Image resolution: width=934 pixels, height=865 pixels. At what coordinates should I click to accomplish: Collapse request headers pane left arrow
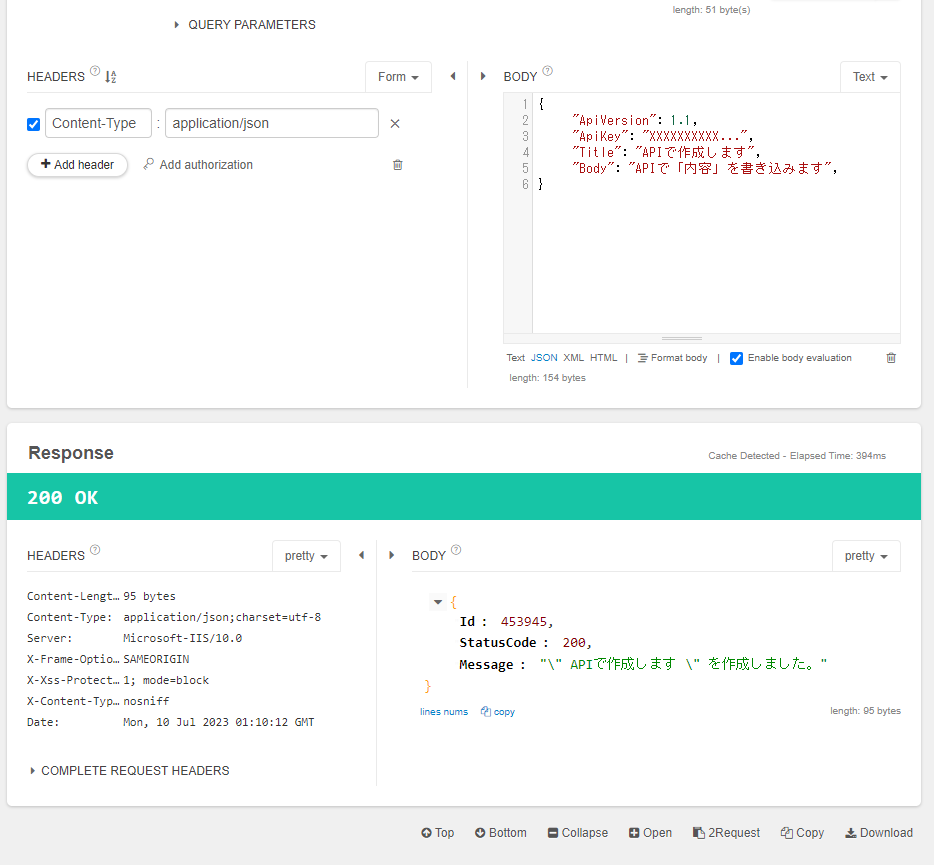(x=453, y=76)
